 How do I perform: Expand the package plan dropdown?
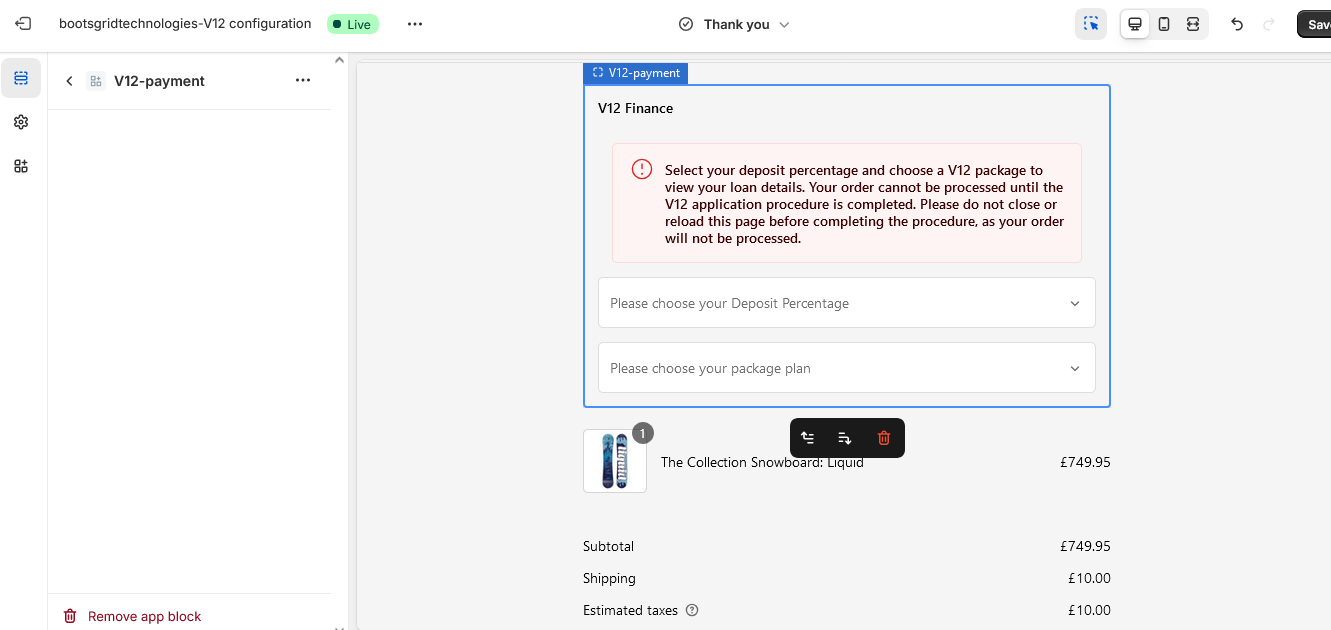(847, 368)
